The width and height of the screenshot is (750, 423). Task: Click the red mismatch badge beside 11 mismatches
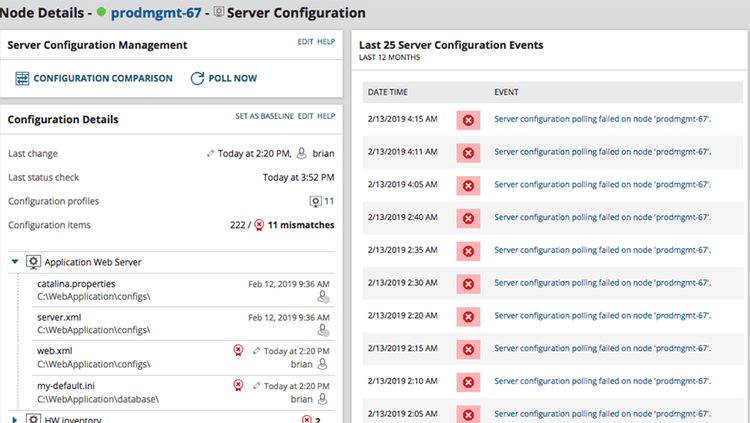click(259, 225)
